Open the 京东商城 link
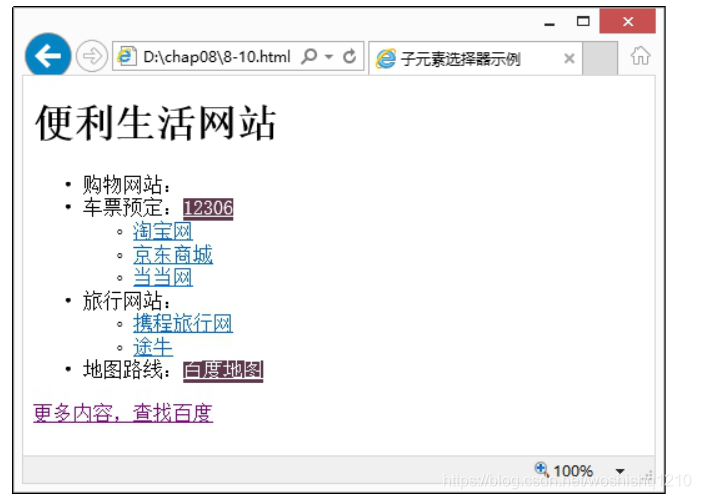 173,254
